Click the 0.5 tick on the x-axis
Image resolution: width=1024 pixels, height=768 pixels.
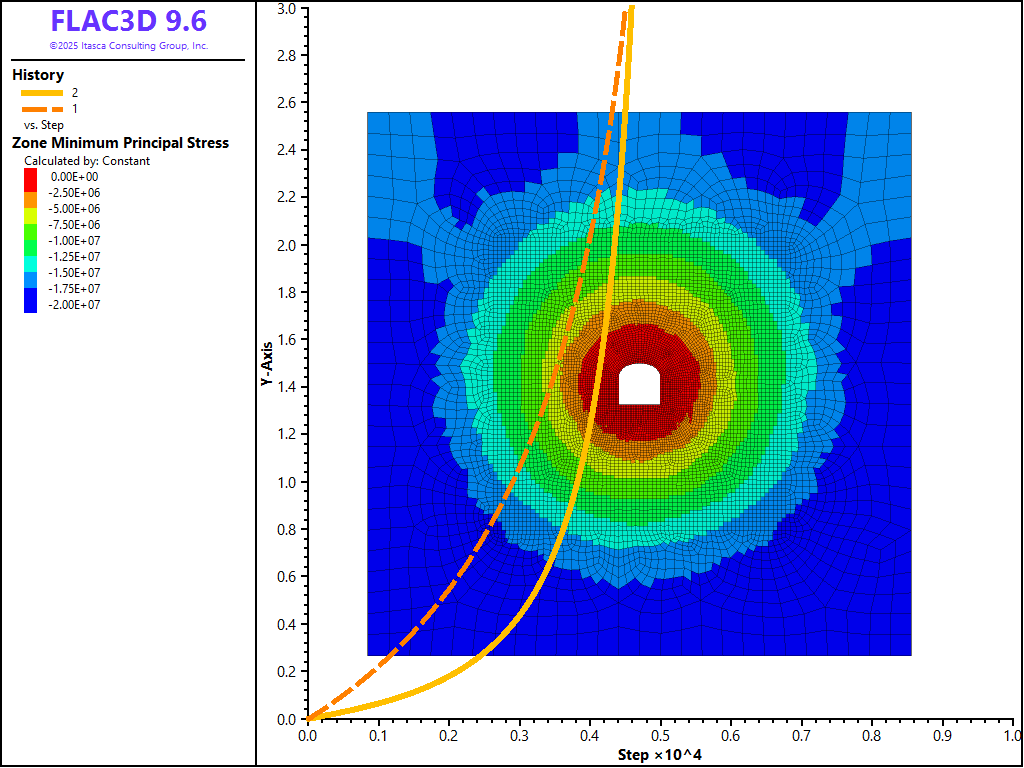tap(660, 735)
